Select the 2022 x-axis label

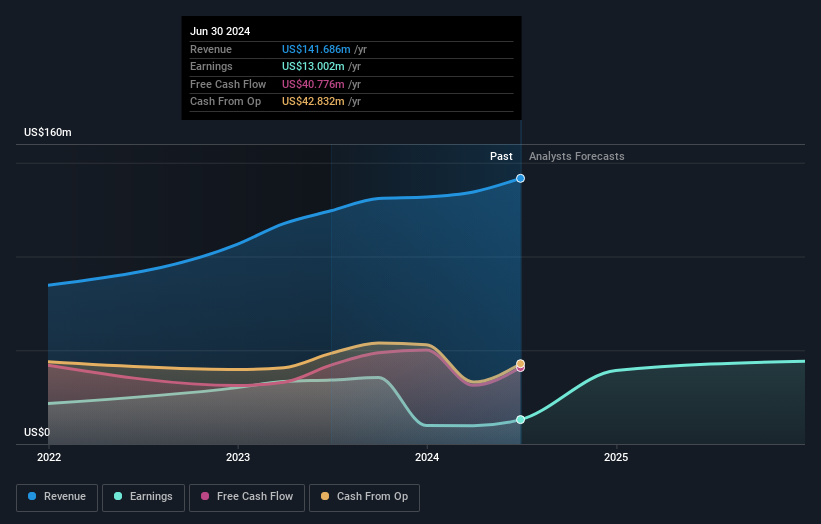[49, 457]
